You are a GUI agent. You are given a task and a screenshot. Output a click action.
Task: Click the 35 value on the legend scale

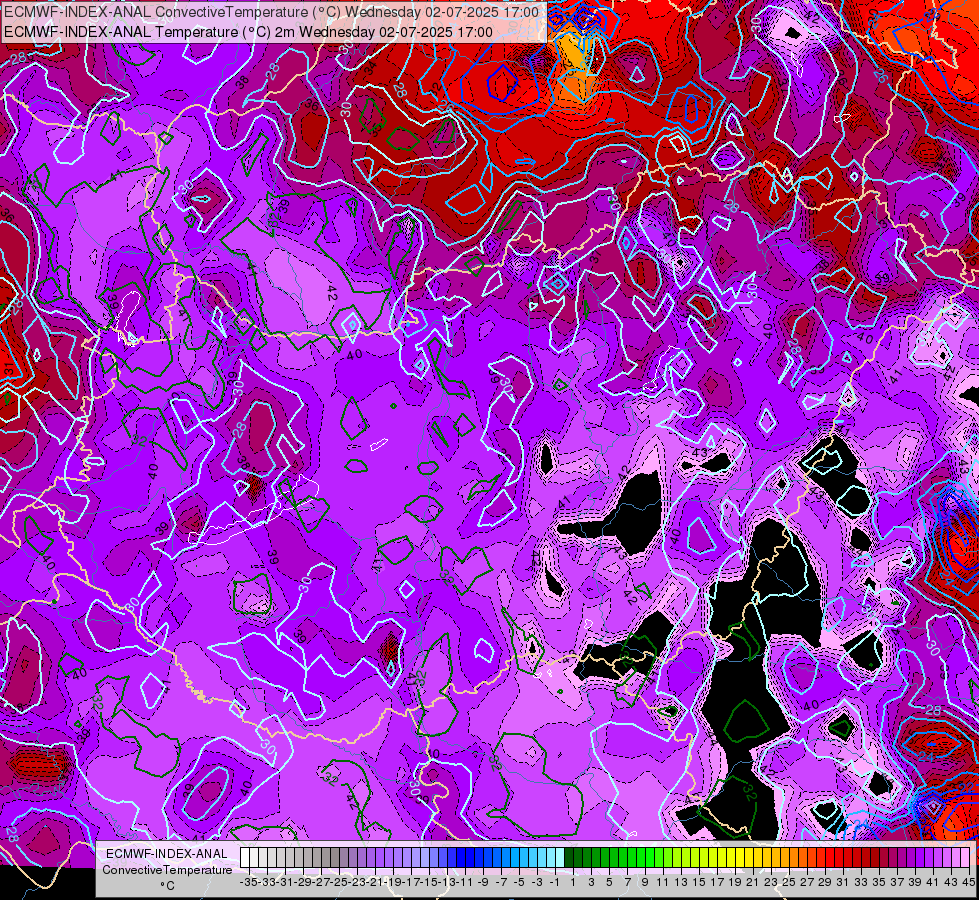click(879, 882)
